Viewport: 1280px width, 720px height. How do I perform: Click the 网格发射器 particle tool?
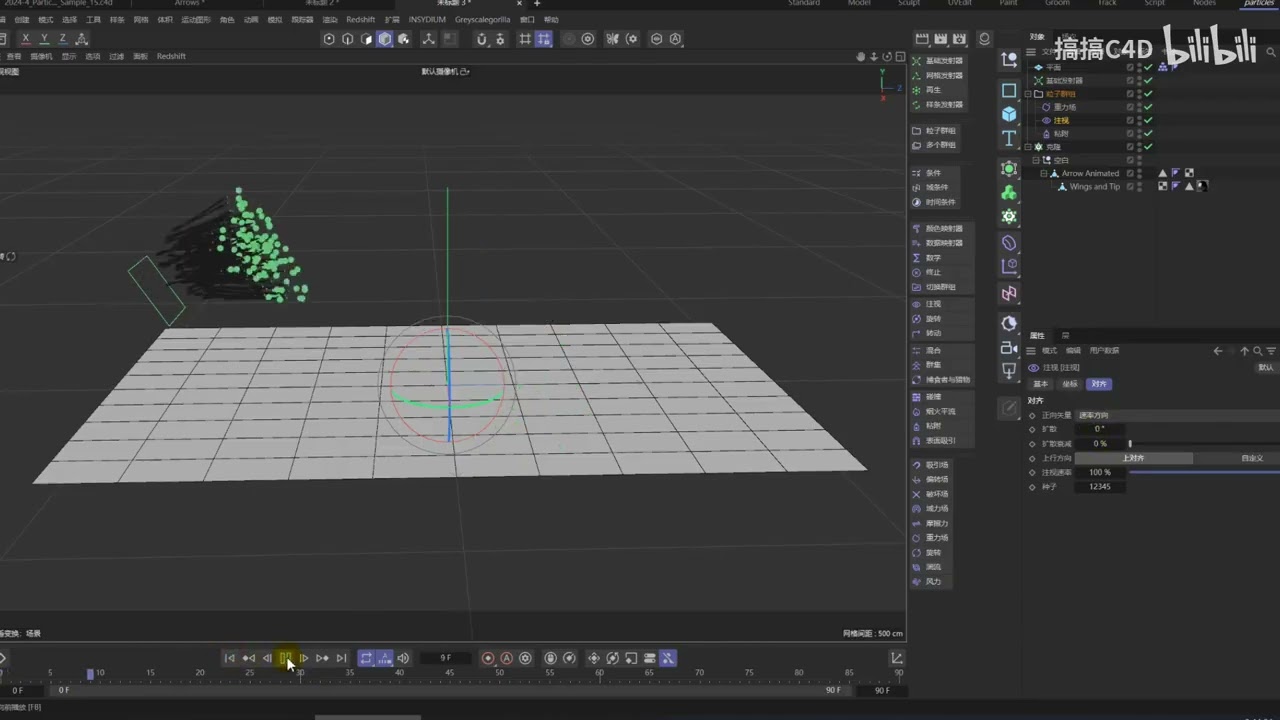tap(938, 75)
